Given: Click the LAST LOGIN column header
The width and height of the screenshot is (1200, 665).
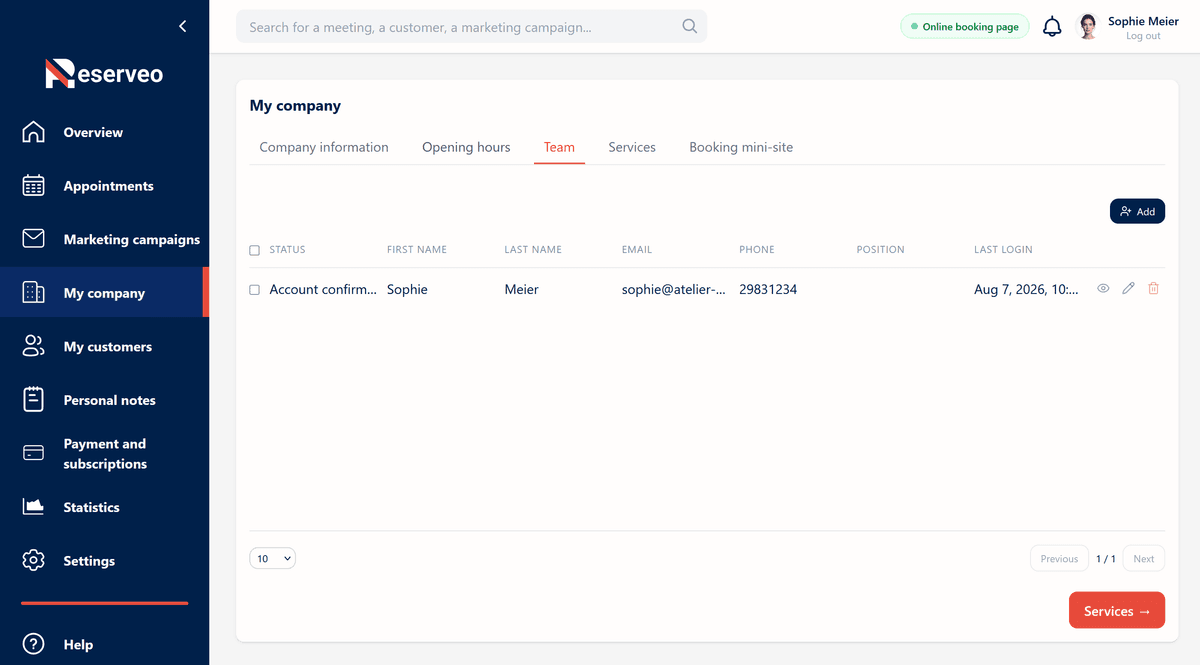Looking at the screenshot, I should [x=1003, y=250].
